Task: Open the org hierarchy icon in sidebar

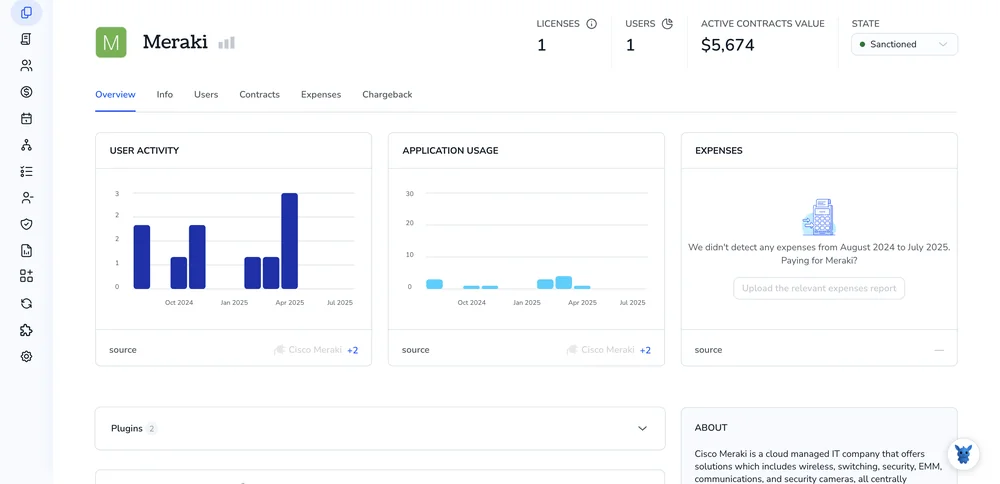Action: (26, 145)
